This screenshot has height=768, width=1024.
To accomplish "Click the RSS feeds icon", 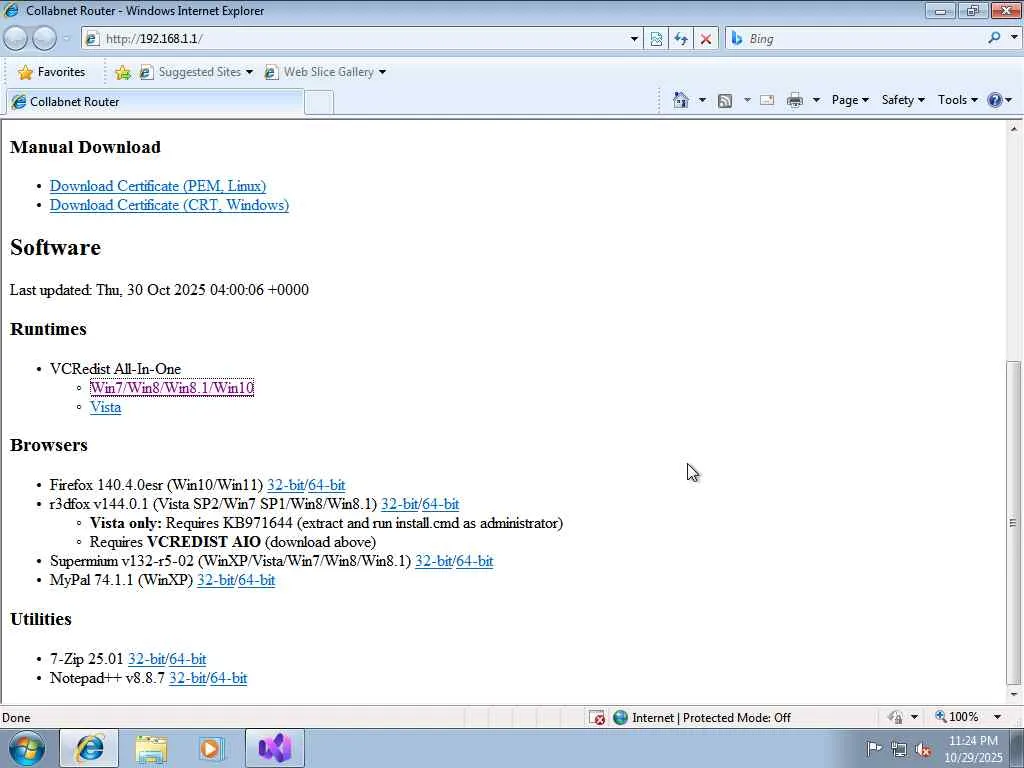I will 725,101.
